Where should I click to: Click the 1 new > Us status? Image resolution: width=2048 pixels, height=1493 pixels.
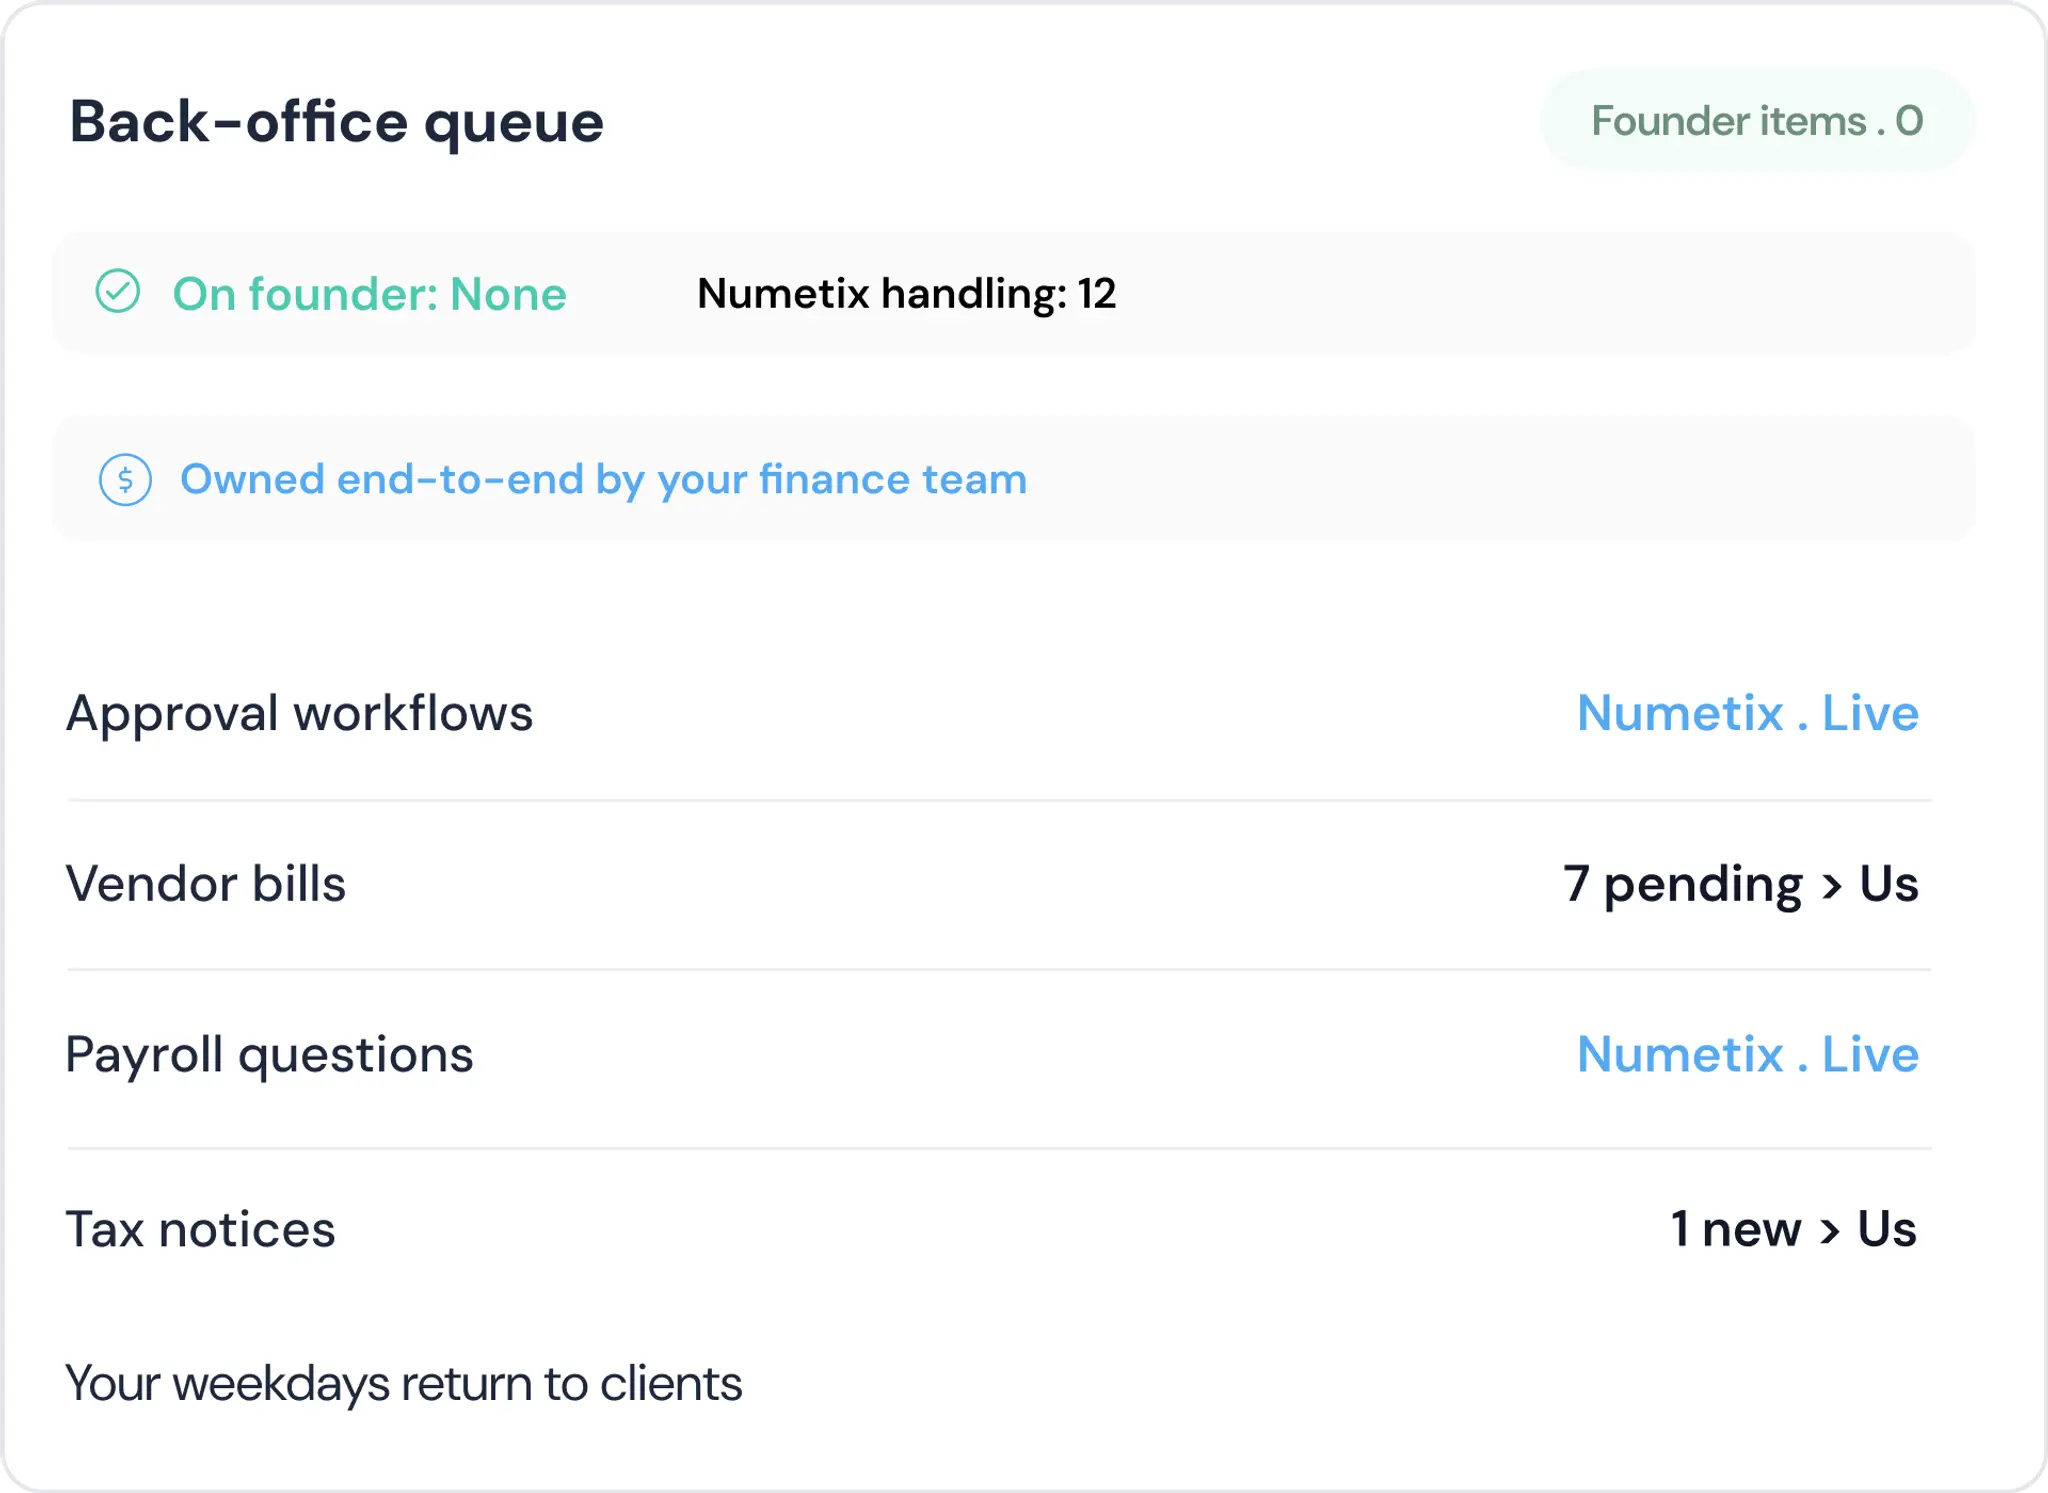click(1794, 1229)
